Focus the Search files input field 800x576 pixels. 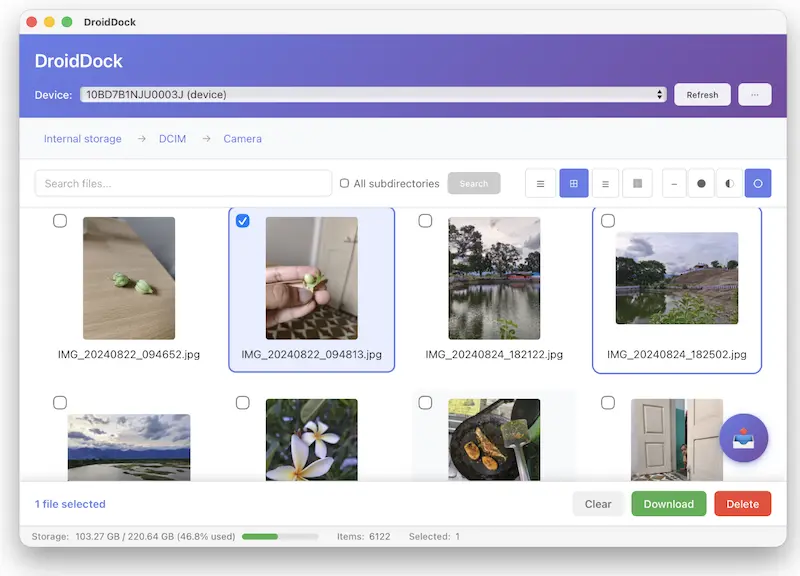pos(183,184)
